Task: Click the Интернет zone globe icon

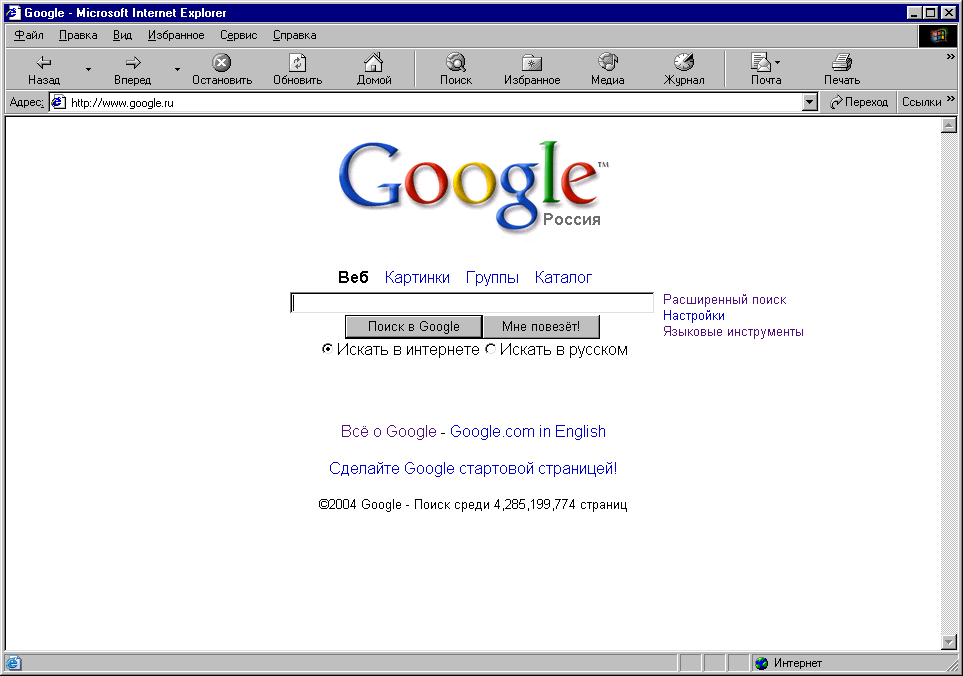Action: click(762, 663)
